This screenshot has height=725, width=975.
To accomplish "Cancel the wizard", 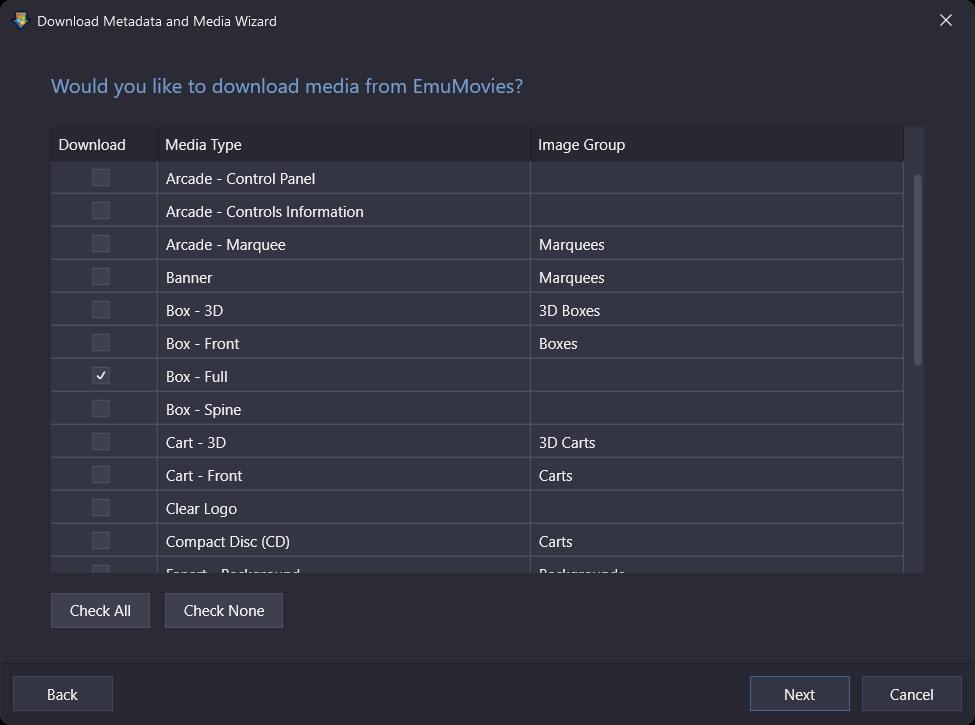I will click(912, 694).
